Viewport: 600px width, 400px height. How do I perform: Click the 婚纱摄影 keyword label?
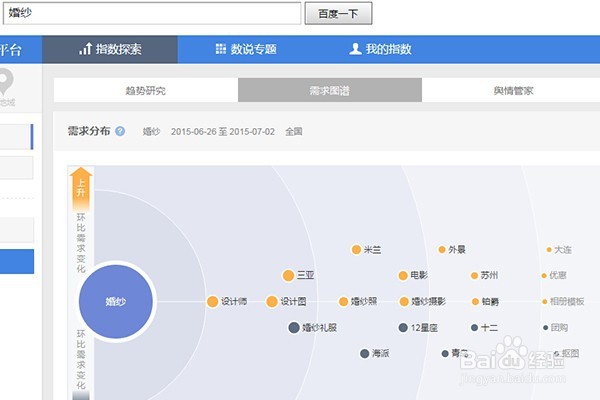click(429, 302)
